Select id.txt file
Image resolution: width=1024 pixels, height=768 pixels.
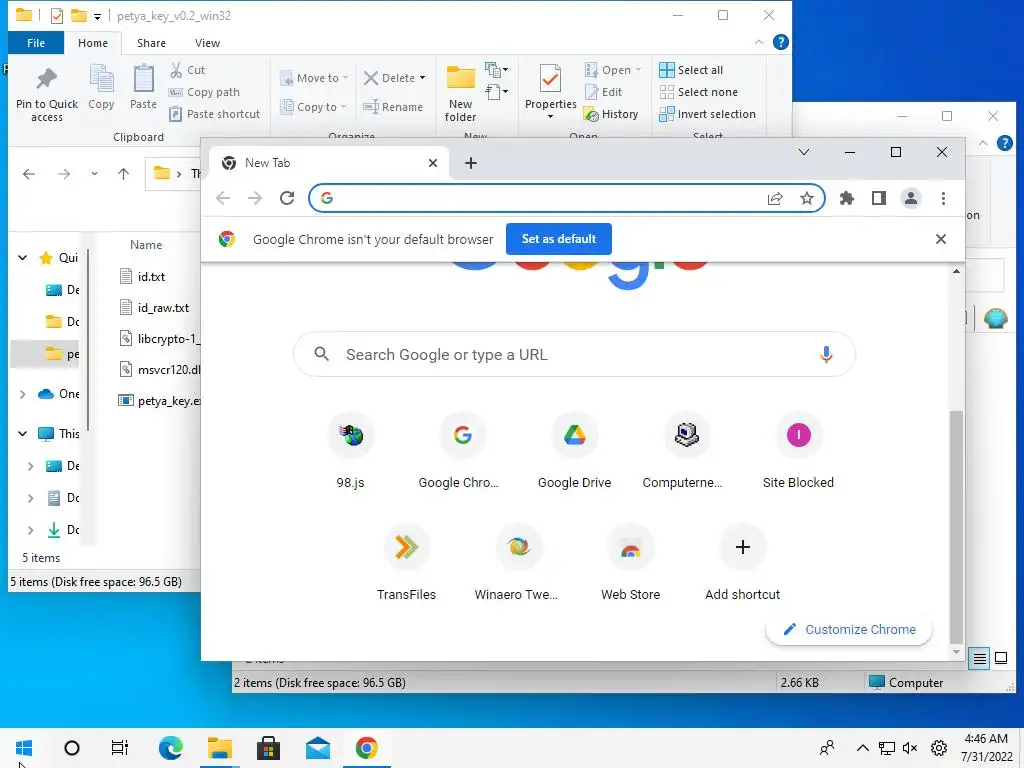click(x=143, y=277)
